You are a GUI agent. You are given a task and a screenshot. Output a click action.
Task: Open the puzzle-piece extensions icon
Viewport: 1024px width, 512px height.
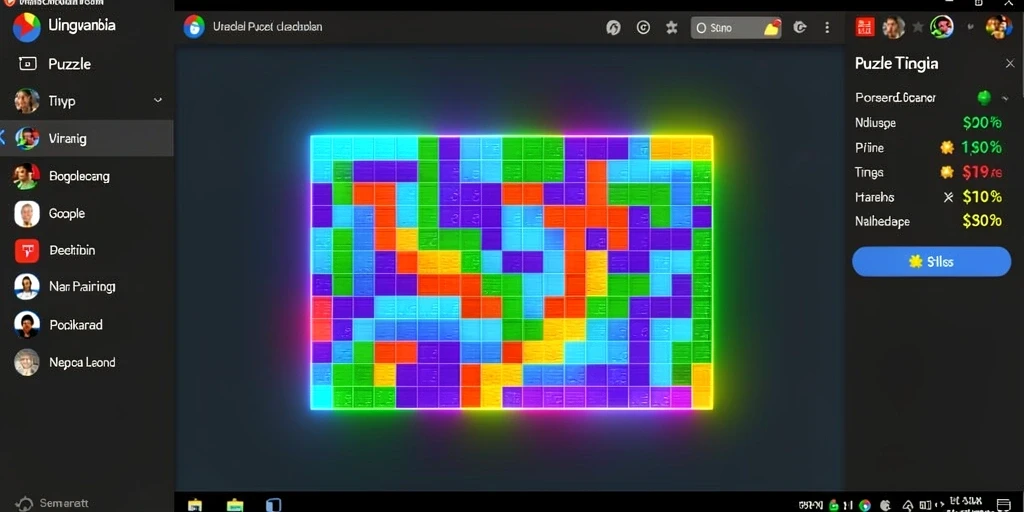click(672, 27)
